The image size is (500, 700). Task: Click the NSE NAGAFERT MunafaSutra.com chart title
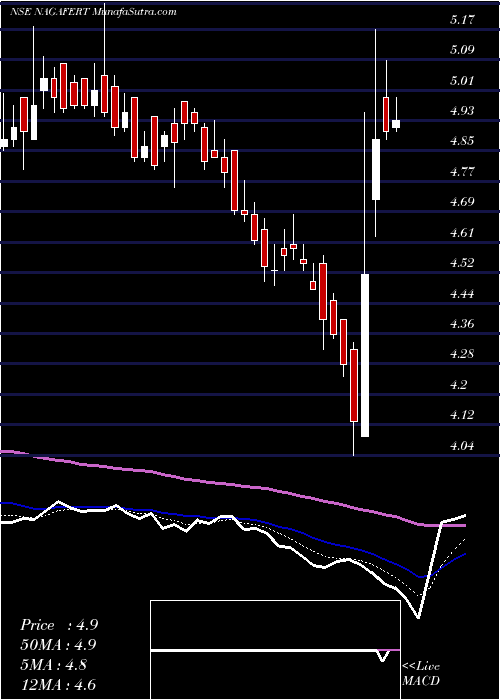(x=93, y=12)
